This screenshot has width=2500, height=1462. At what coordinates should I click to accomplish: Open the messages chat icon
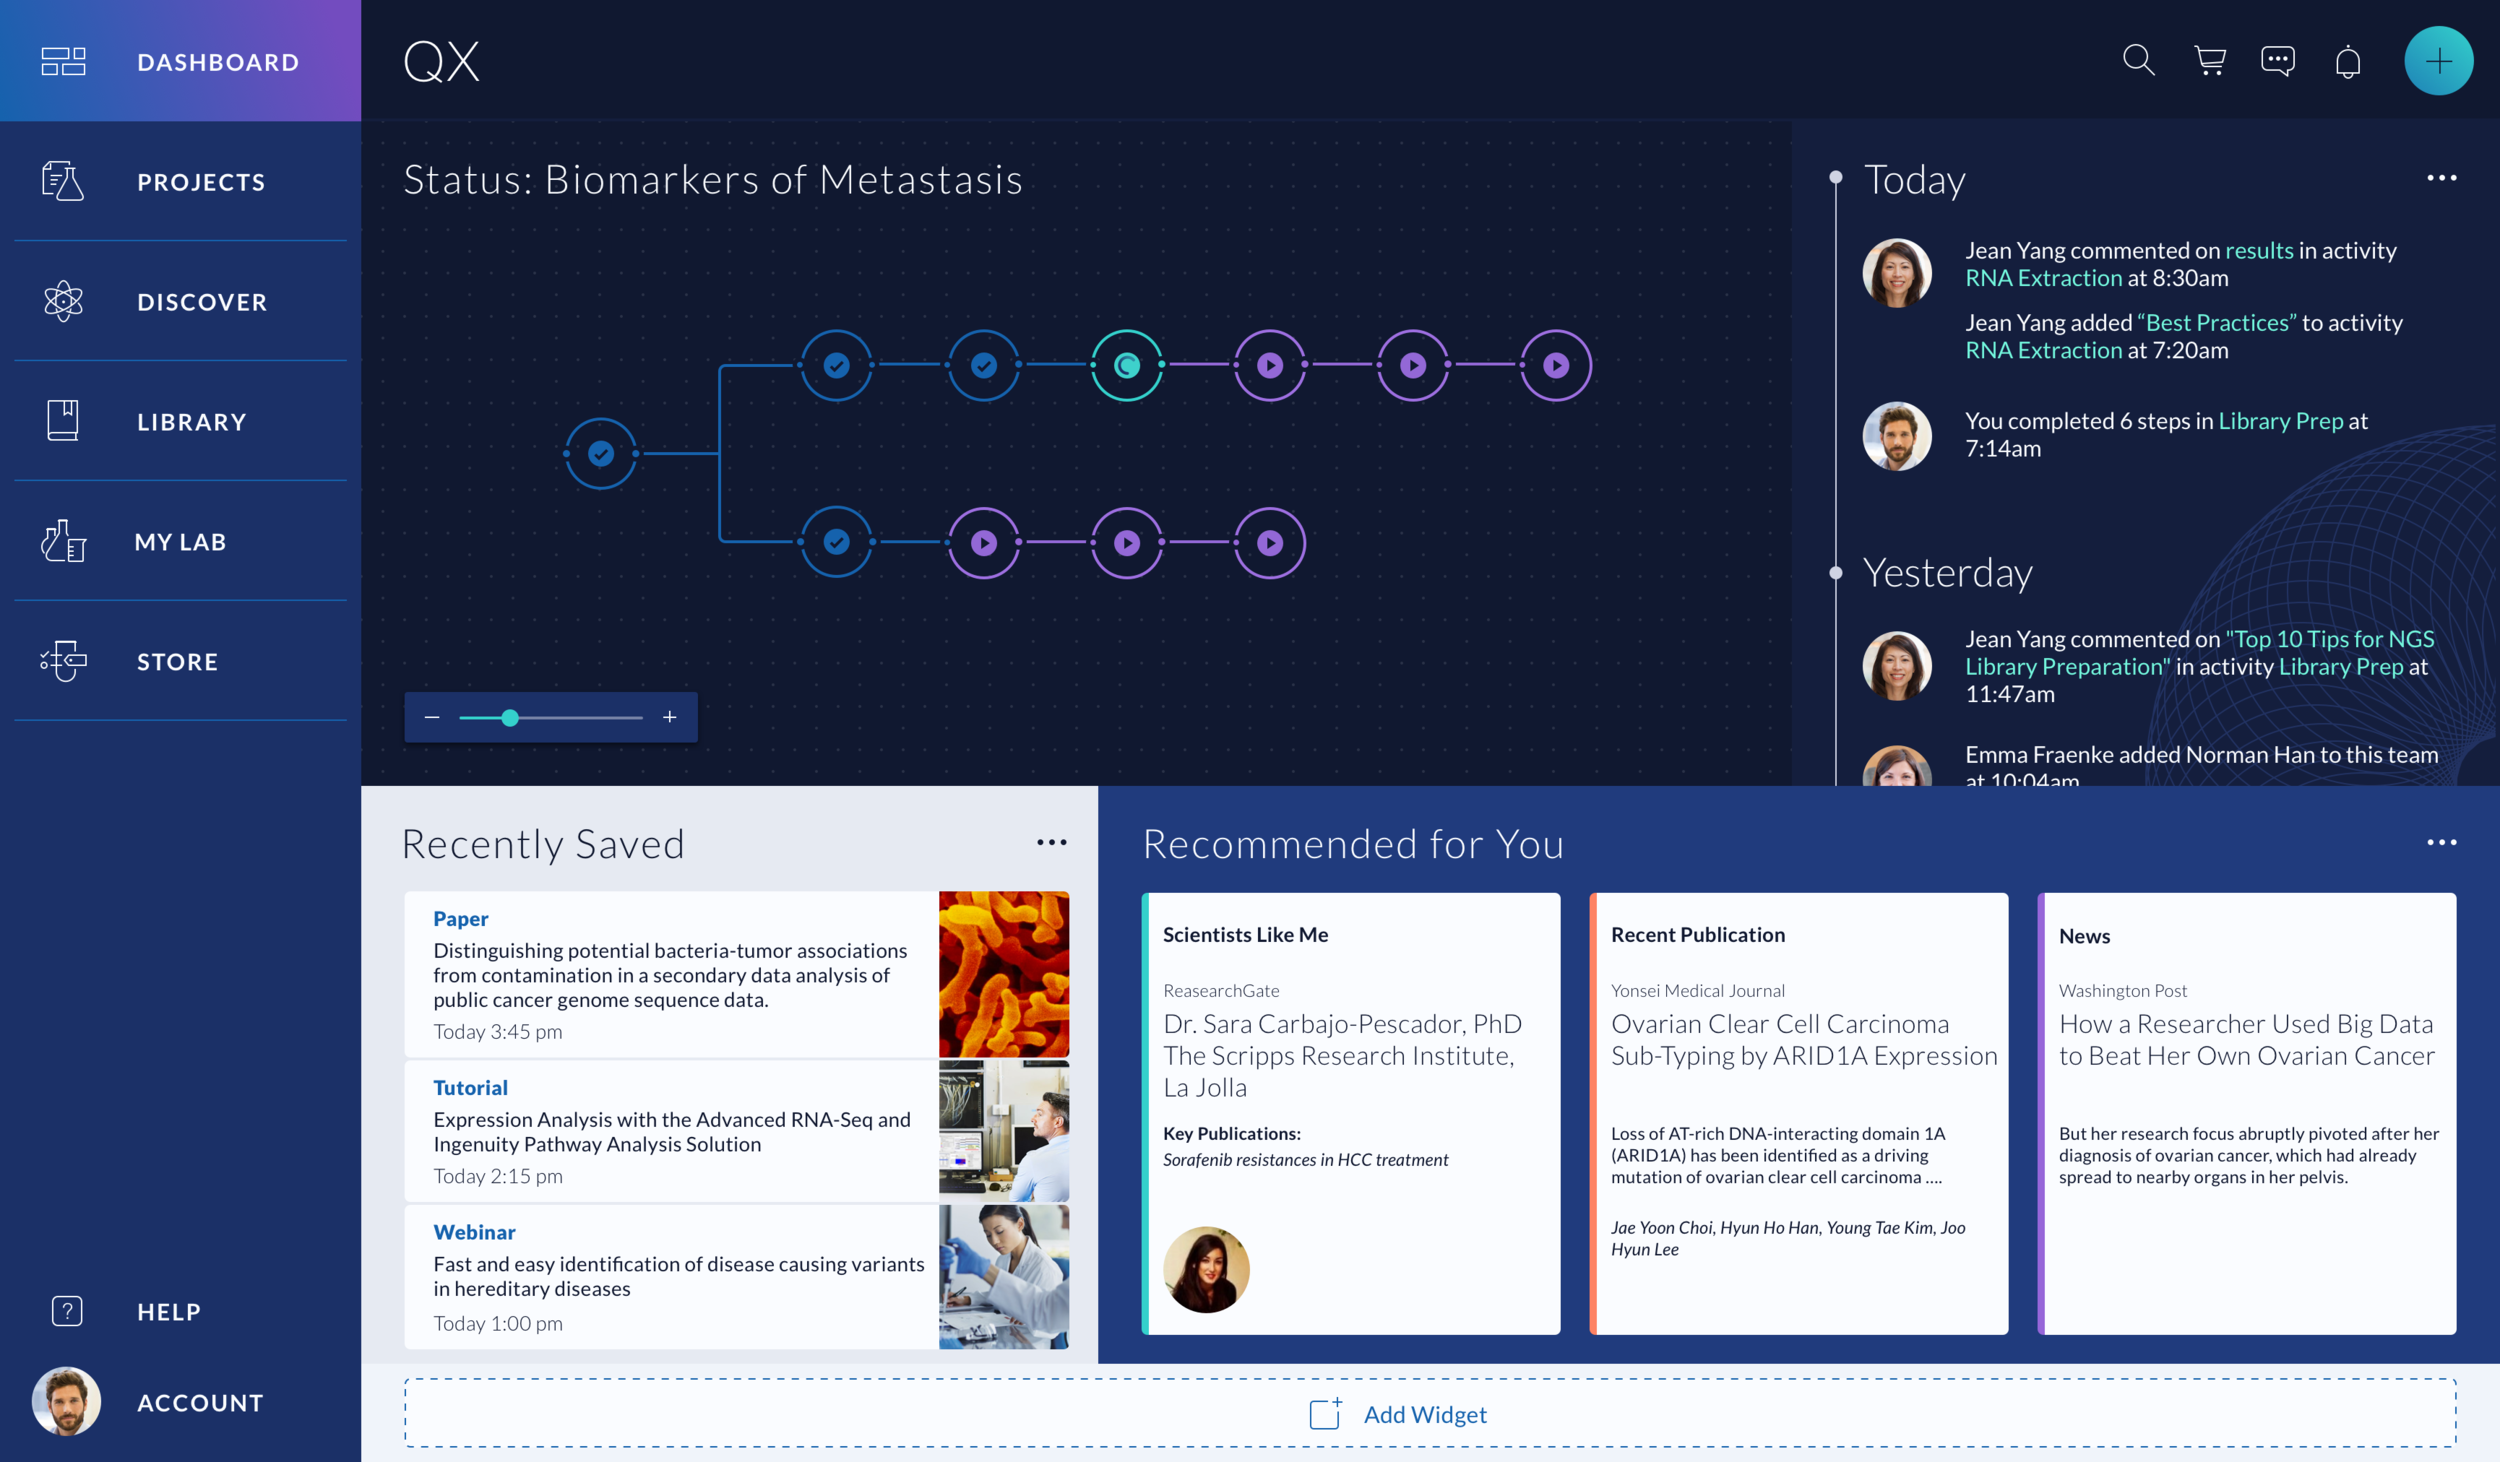tap(2278, 61)
